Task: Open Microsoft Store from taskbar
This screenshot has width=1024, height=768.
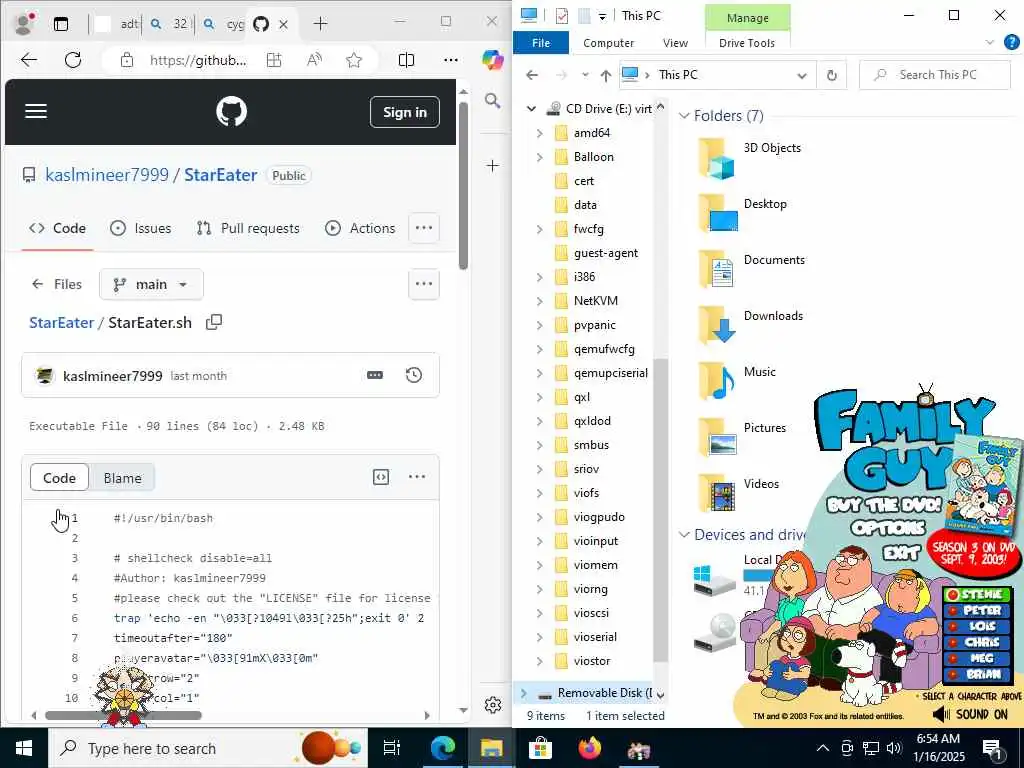Action: click(x=540, y=748)
